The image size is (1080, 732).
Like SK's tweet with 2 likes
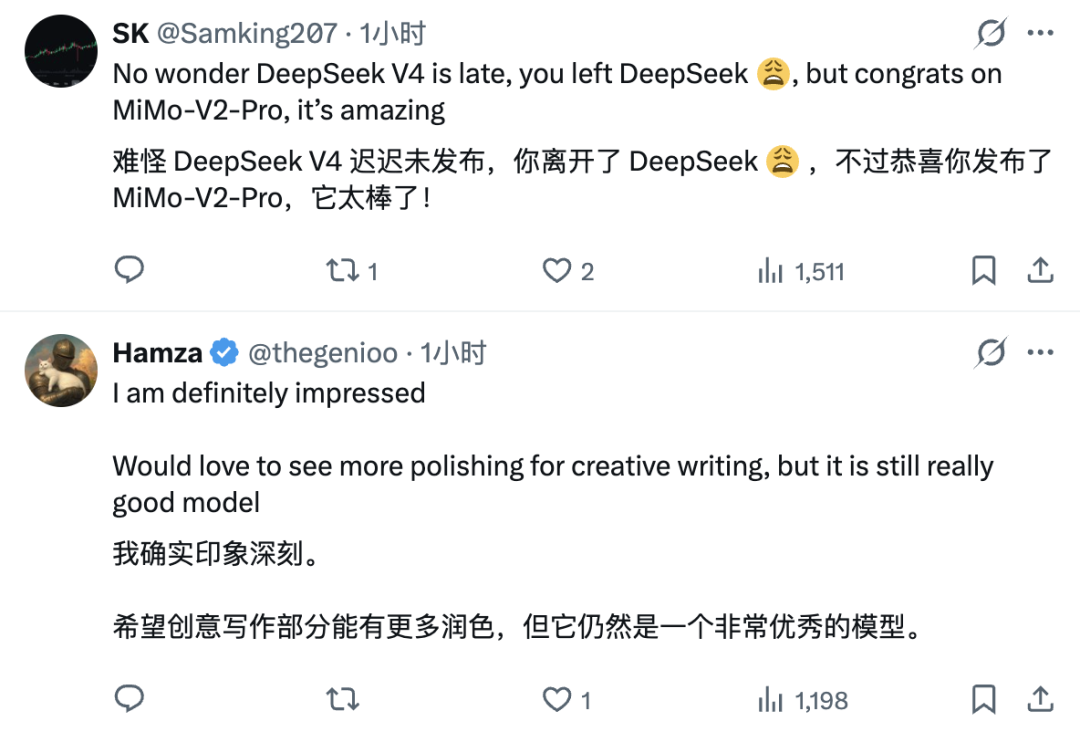point(556,270)
